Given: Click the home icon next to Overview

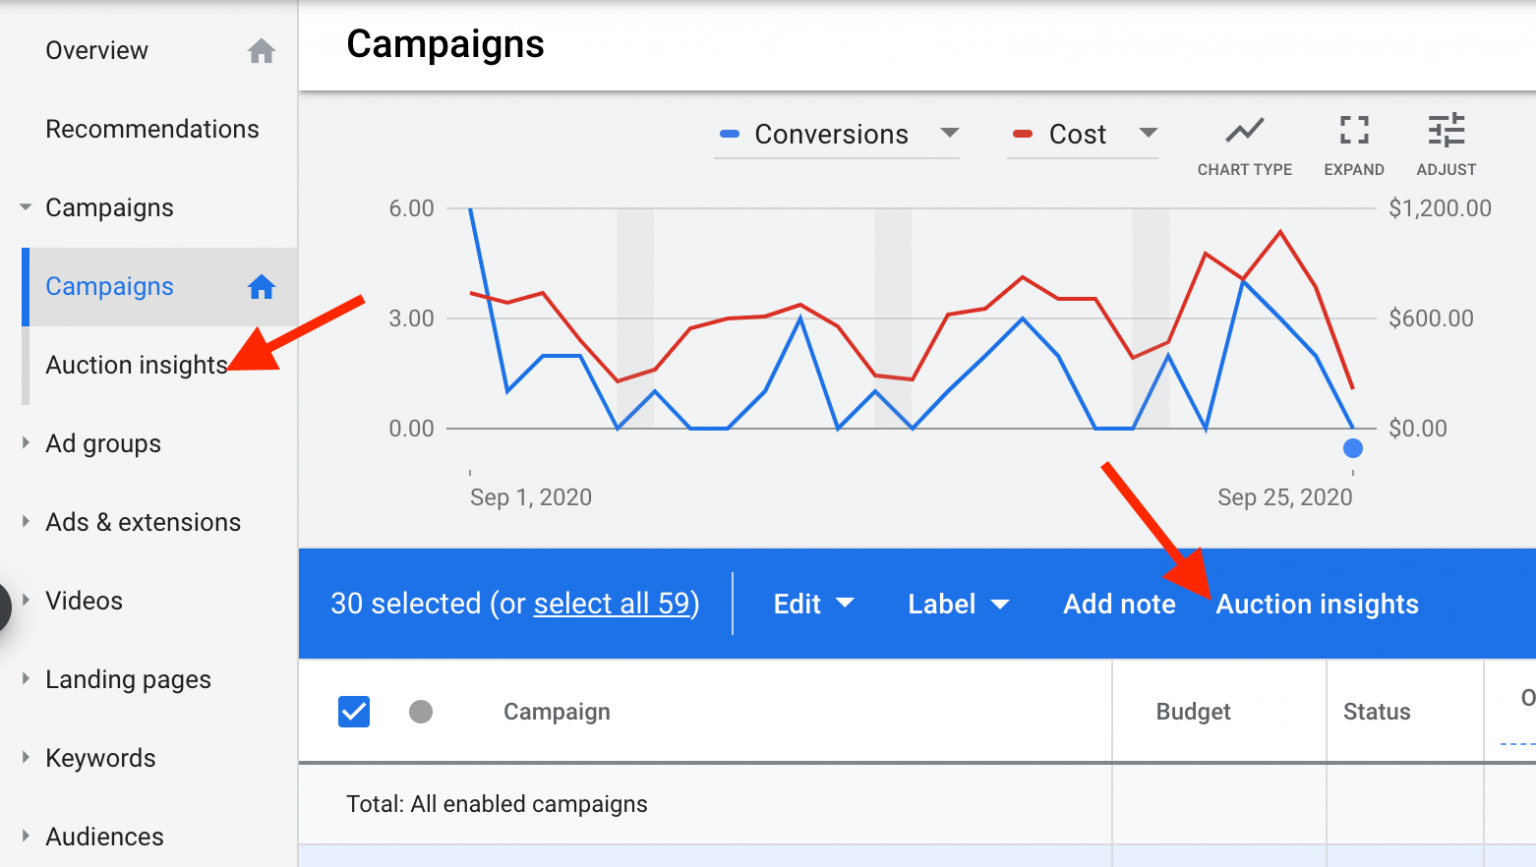Looking at the screenshot, I should pyautogui.click(x=261, y=50).
